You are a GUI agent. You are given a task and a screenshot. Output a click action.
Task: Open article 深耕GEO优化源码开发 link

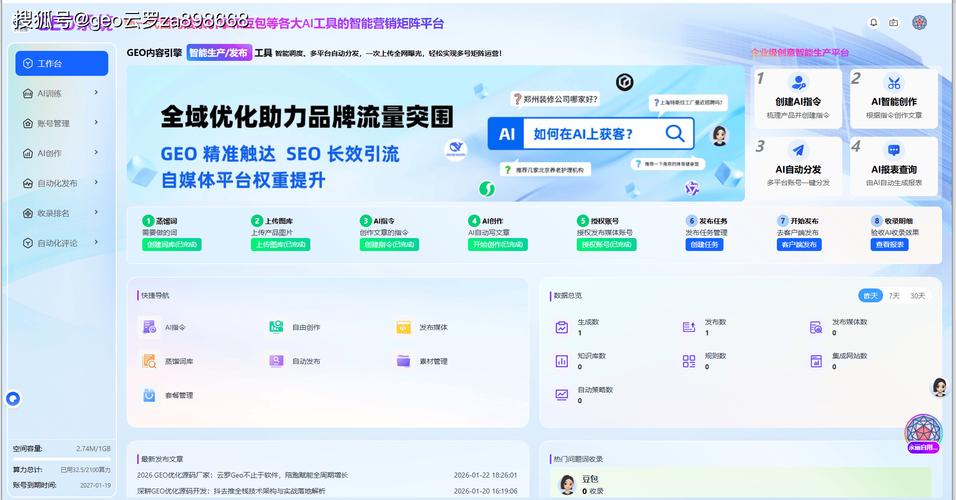(x=230, y=490)
